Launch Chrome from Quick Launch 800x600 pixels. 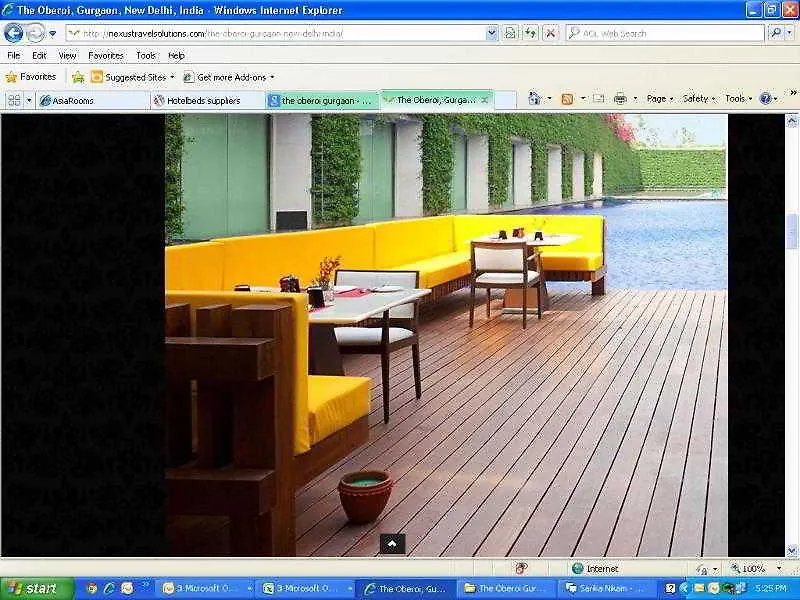92,589
